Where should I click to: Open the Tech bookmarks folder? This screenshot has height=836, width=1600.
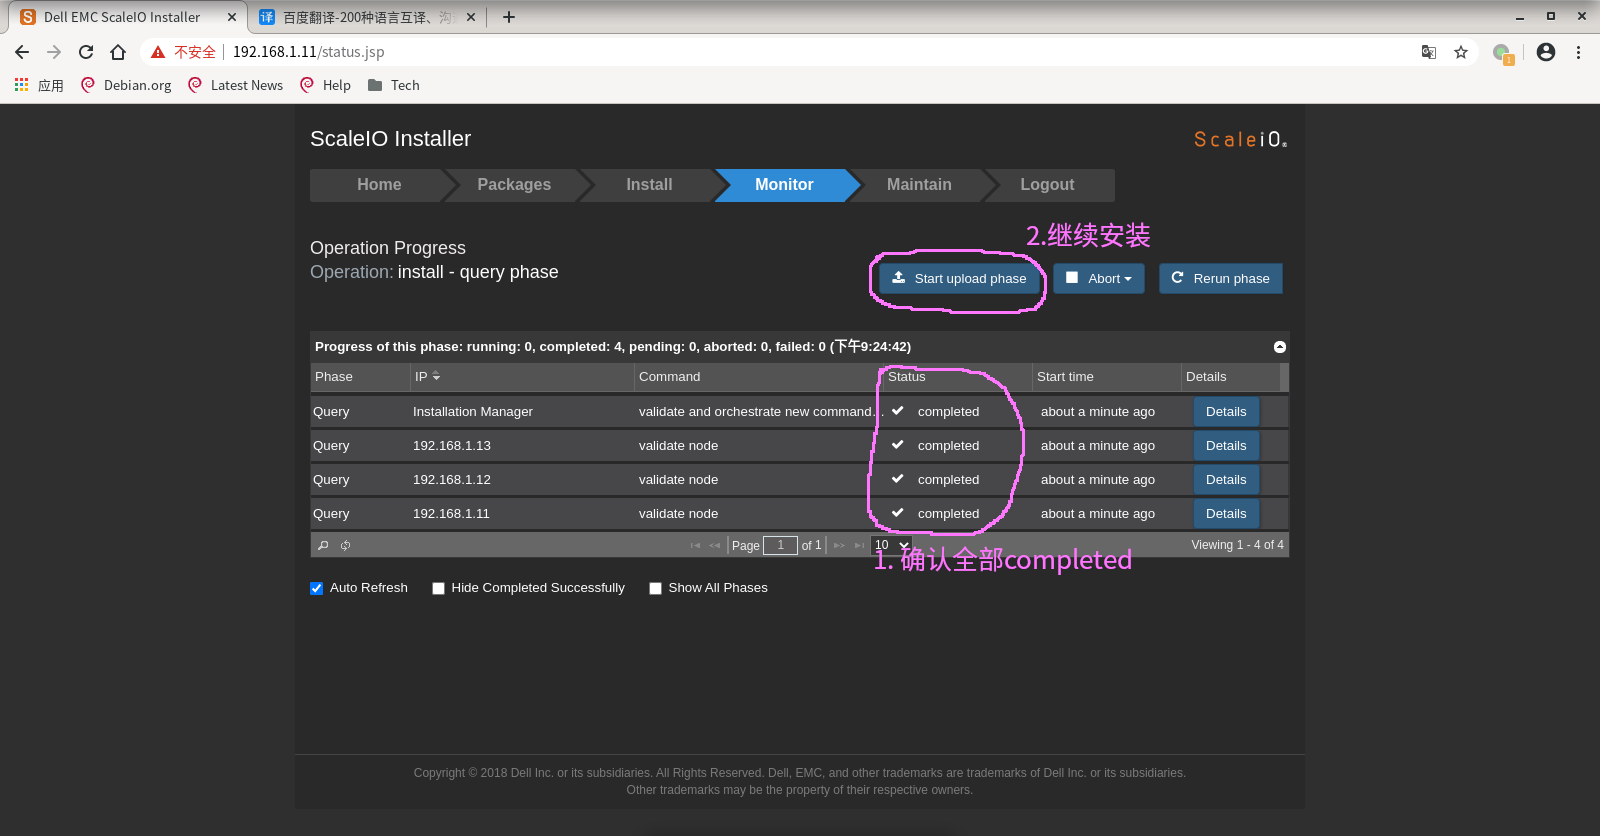point(394,85)
